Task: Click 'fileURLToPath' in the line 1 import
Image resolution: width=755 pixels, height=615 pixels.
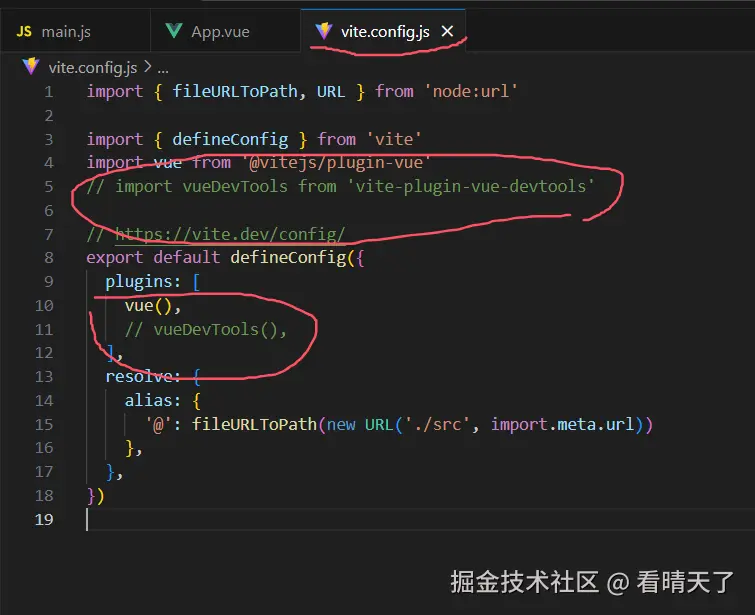Action: [234, 92]
